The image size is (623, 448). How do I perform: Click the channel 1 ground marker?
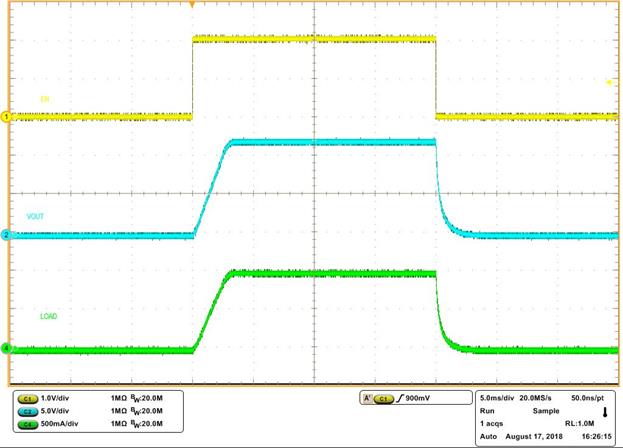pyautogui.click(x=5, y=116)
